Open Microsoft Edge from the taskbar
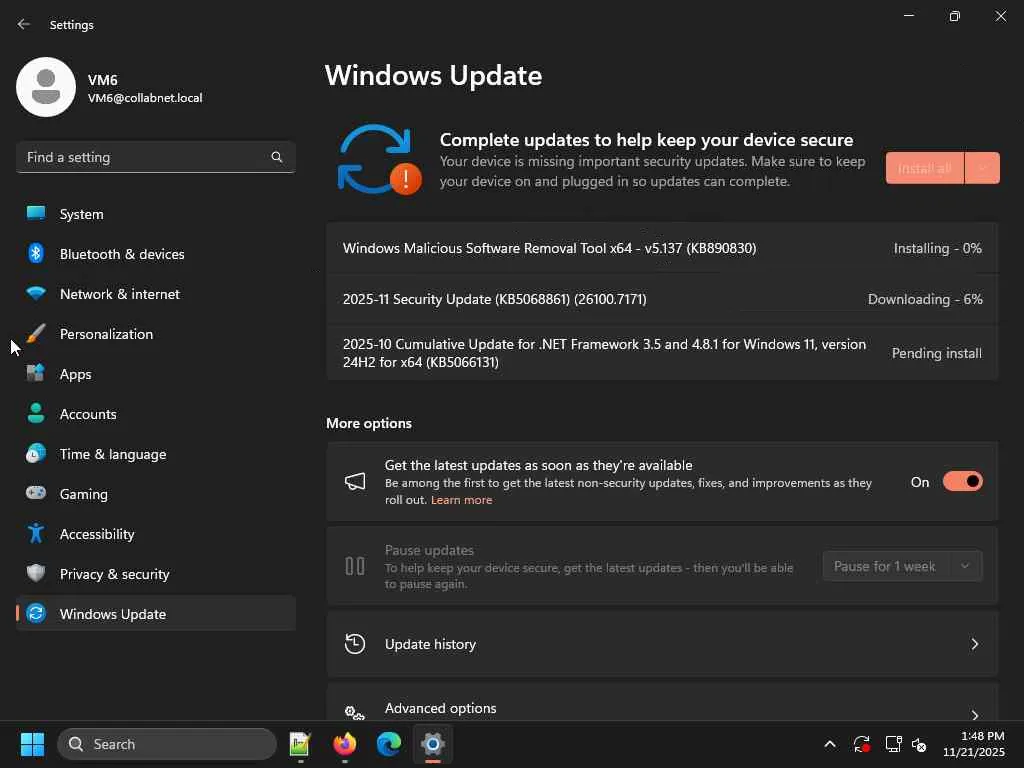 pyautogui.click(x=389, y=744)
